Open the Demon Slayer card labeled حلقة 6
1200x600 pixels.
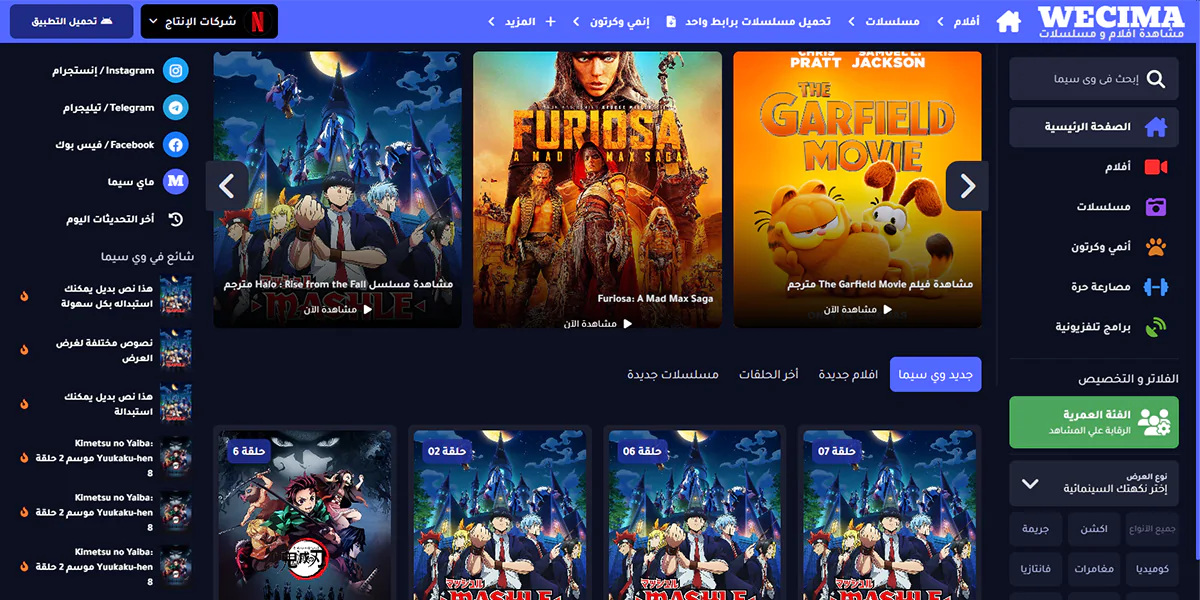tap(305, 515)
